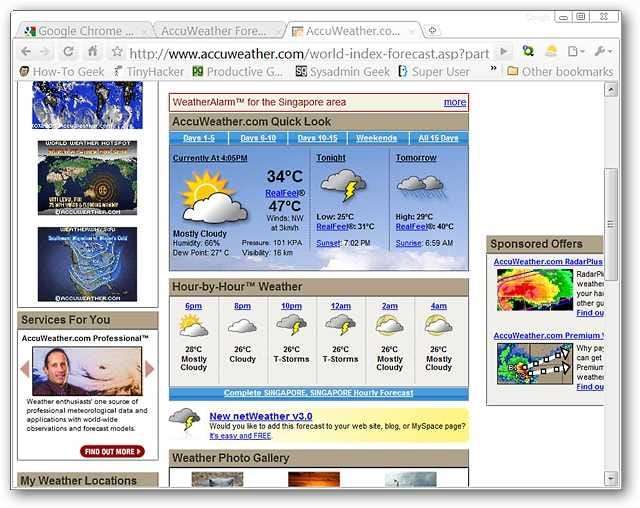The height and width of the screenshot is (508, 640).
Task: Open the AccuWeather.com RadarPlus link
Action: tap(548, 262)
